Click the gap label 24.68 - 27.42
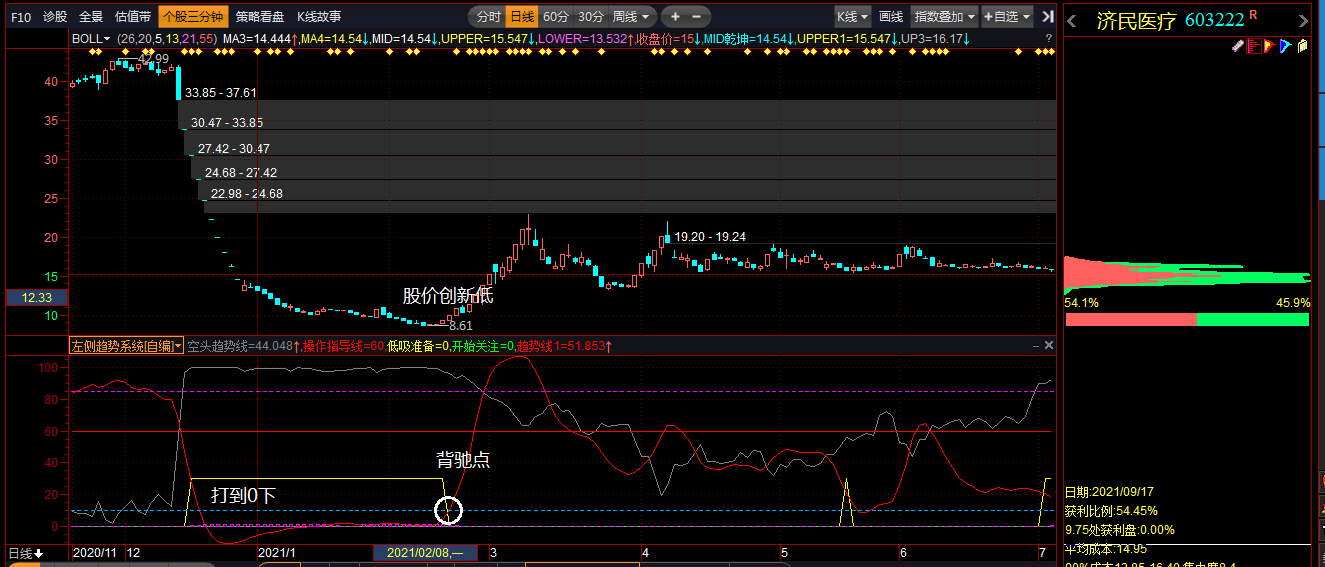This screenshot has width=1325, height=567. [x=241, y=173]
